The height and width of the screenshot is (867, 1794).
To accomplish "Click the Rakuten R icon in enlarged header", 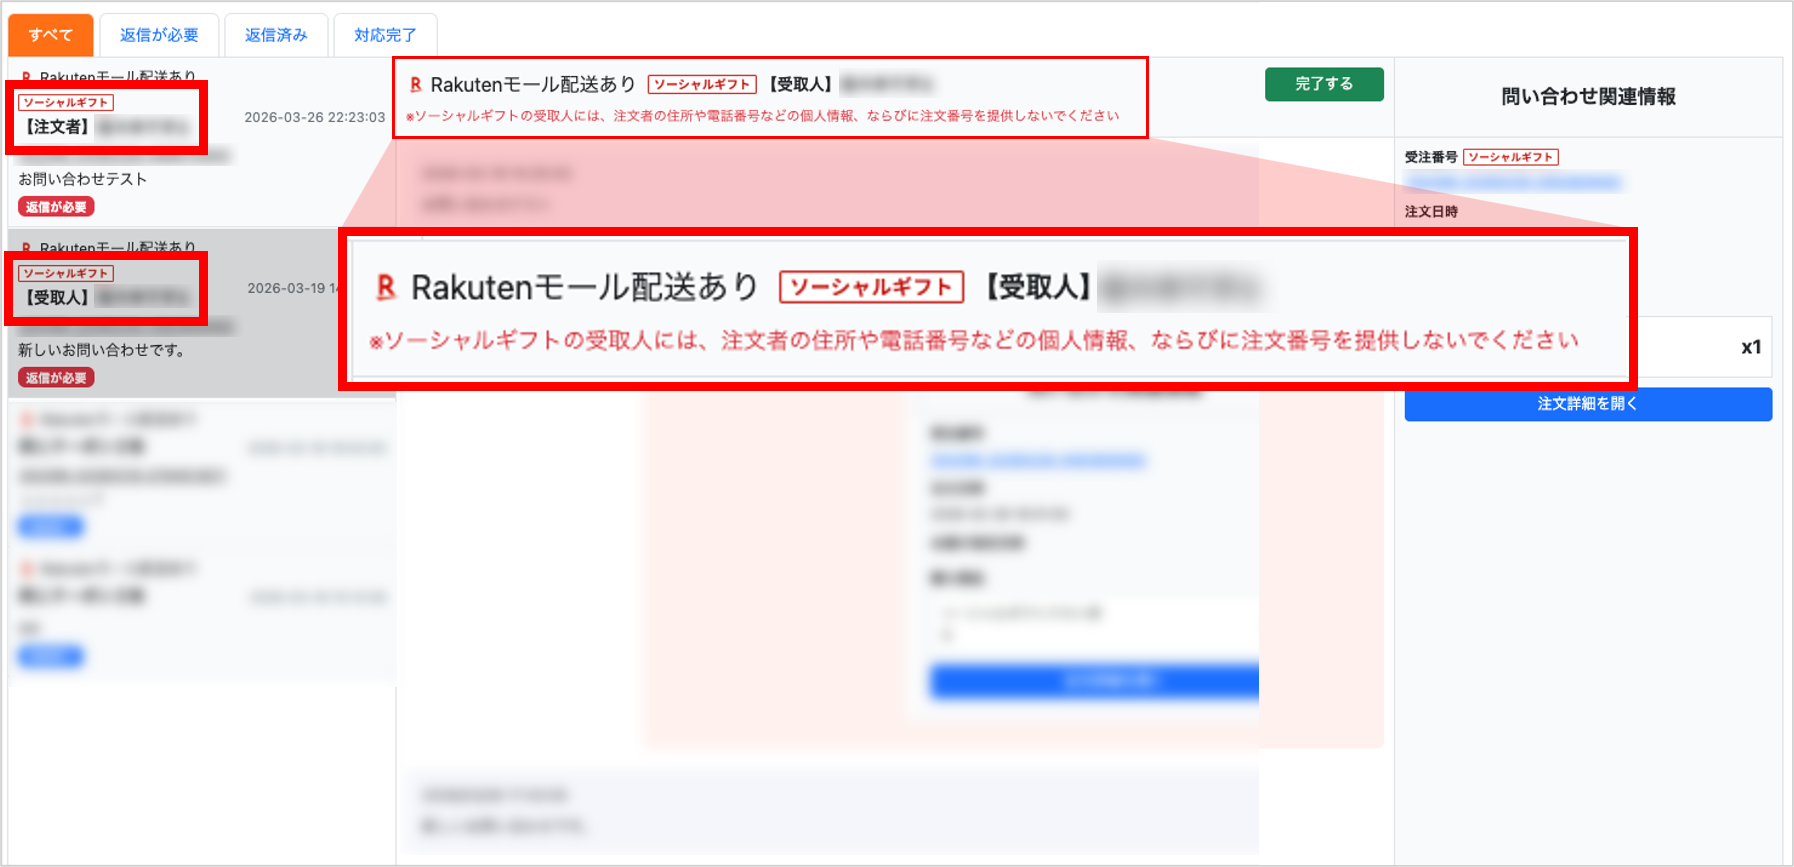I will coord(386,288).
